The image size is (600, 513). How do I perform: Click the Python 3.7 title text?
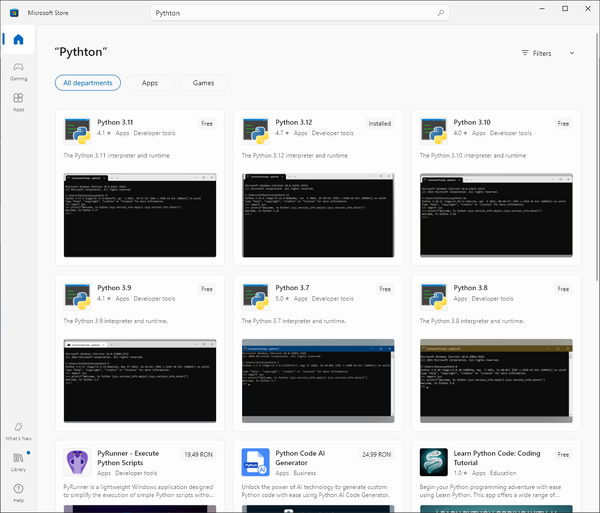tap(292, 288)
